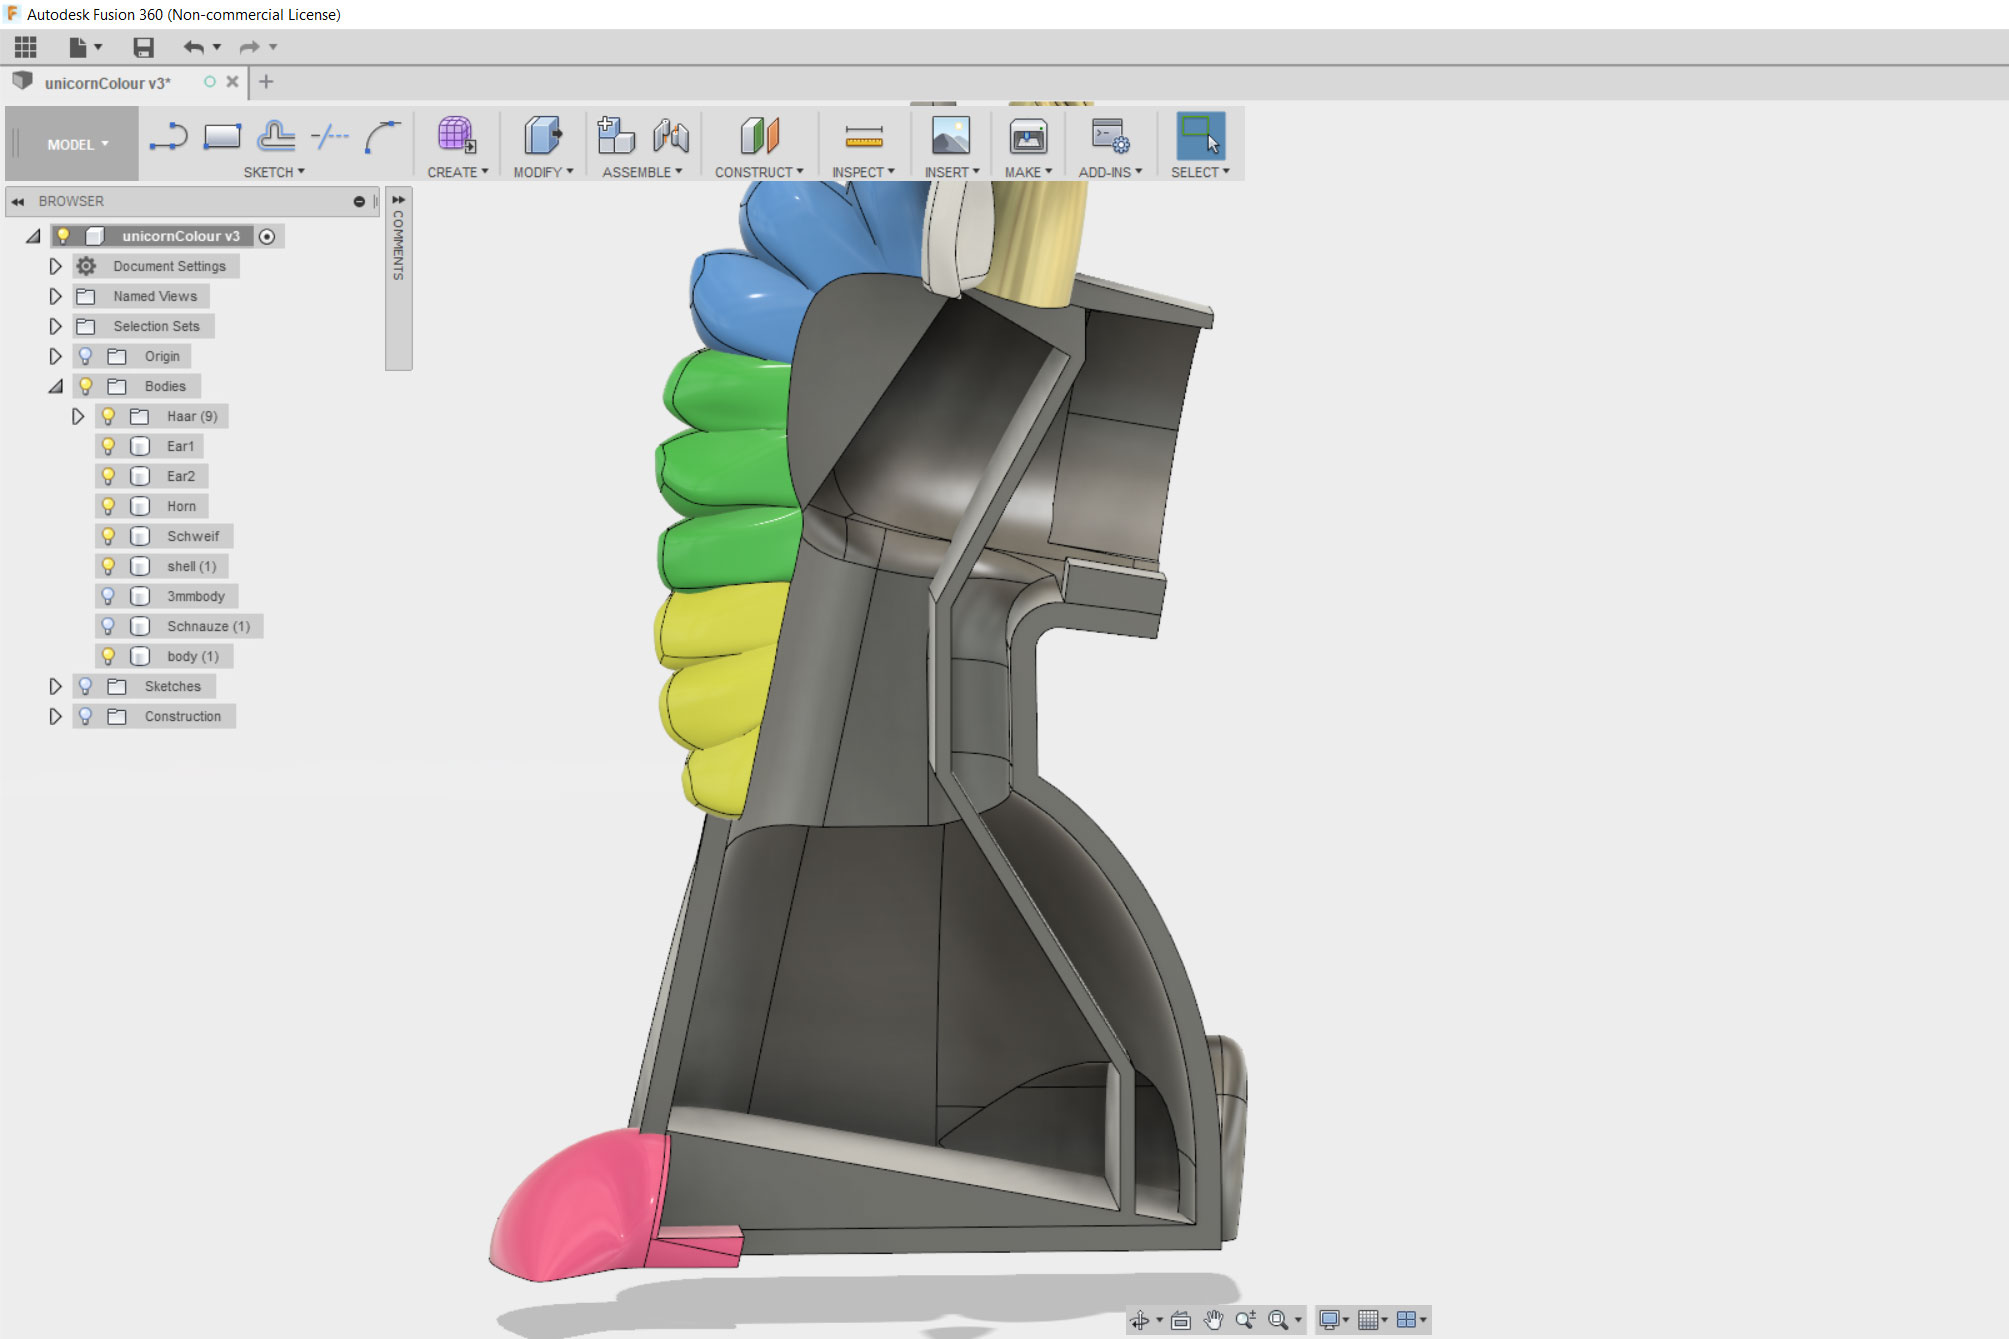Hide the Ear1 body
The image size is (2009, 1339).
(x=108, y=446)
